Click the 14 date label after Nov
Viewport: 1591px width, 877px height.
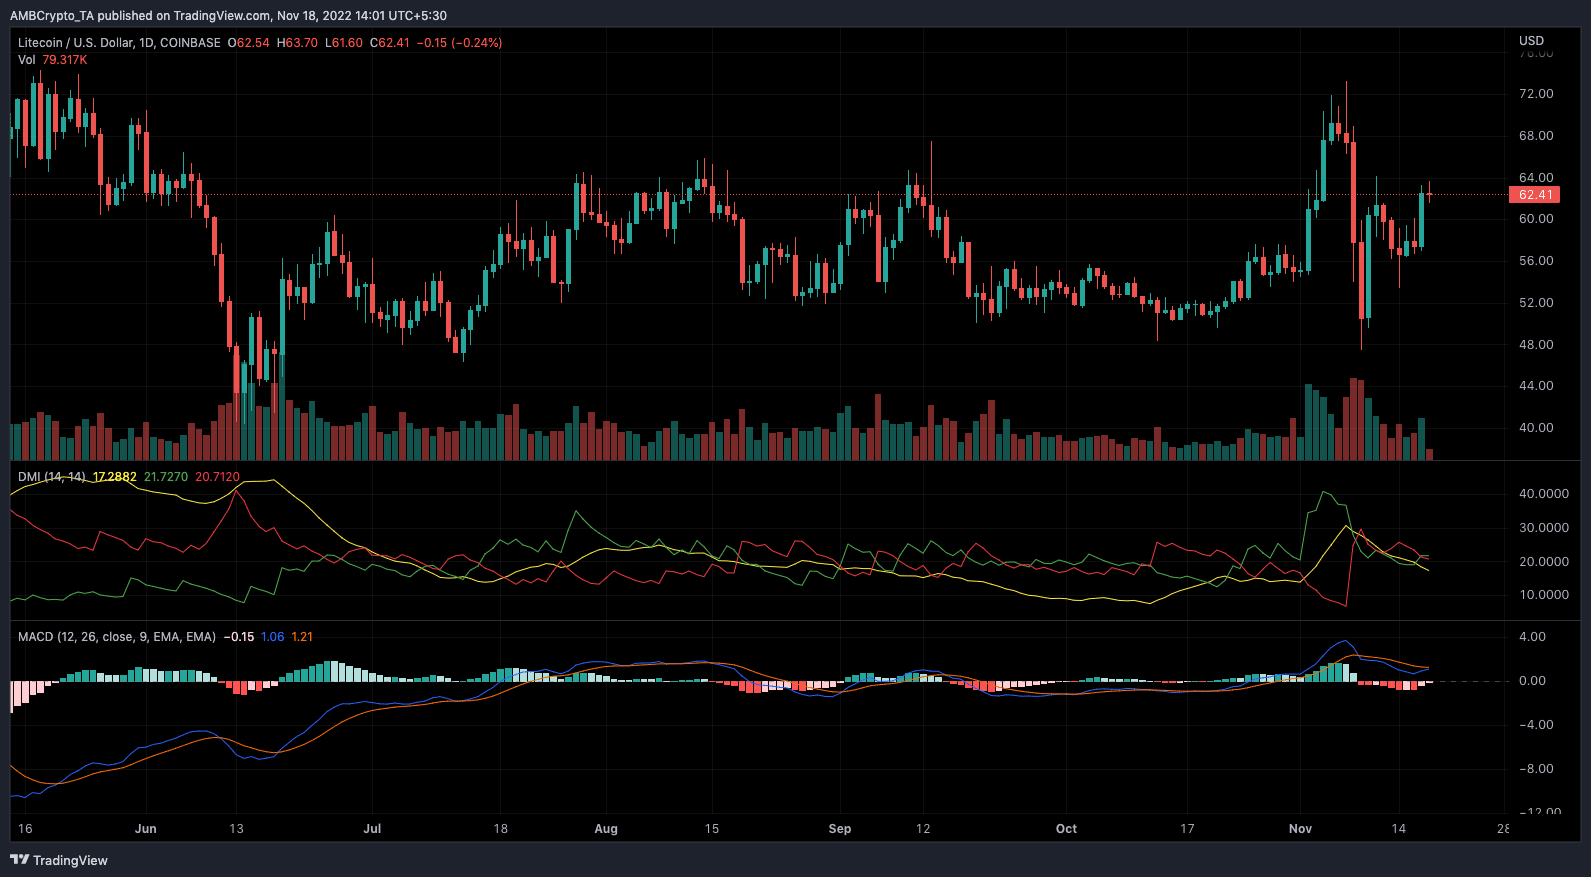pos(1399,829)
